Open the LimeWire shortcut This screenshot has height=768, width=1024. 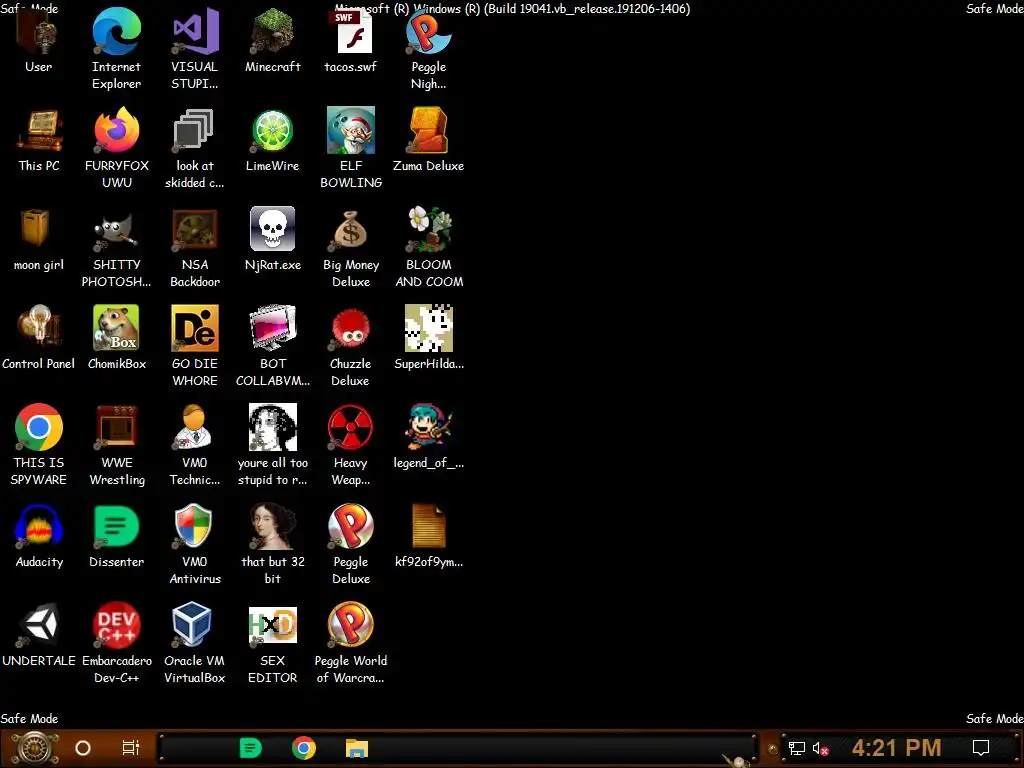point(272,131)
